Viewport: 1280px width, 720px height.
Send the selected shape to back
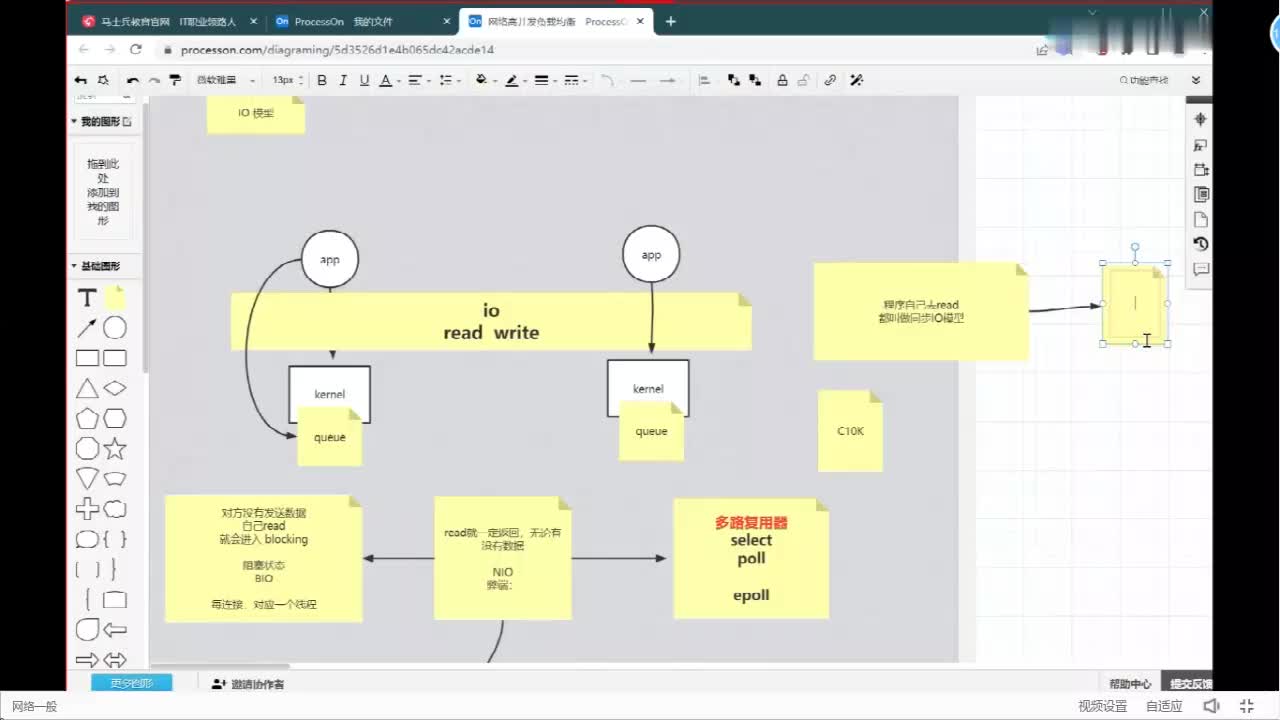pyautogui.click(x=755, y=80)
